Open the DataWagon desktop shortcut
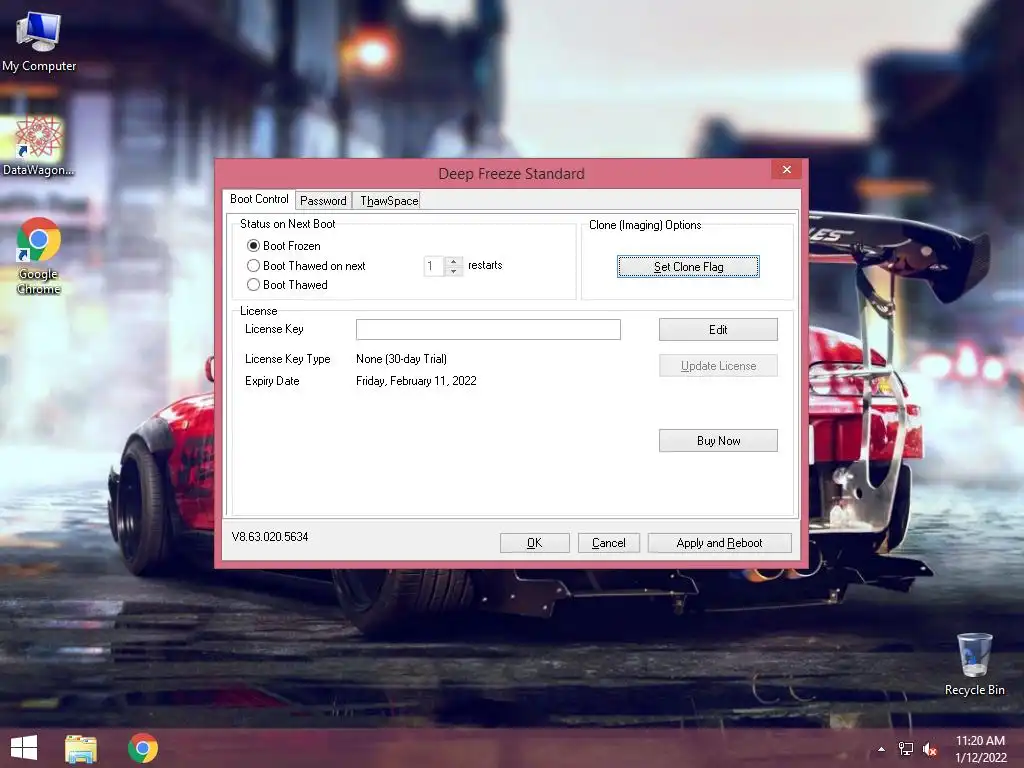1024x768 pixels. pos(38,146)
